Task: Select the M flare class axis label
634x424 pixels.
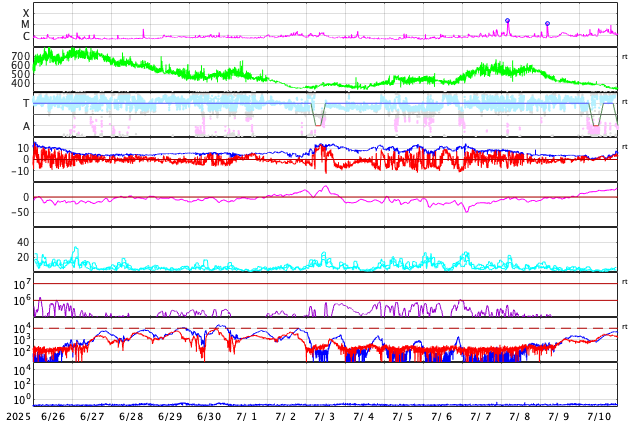Action: point(25,25)
